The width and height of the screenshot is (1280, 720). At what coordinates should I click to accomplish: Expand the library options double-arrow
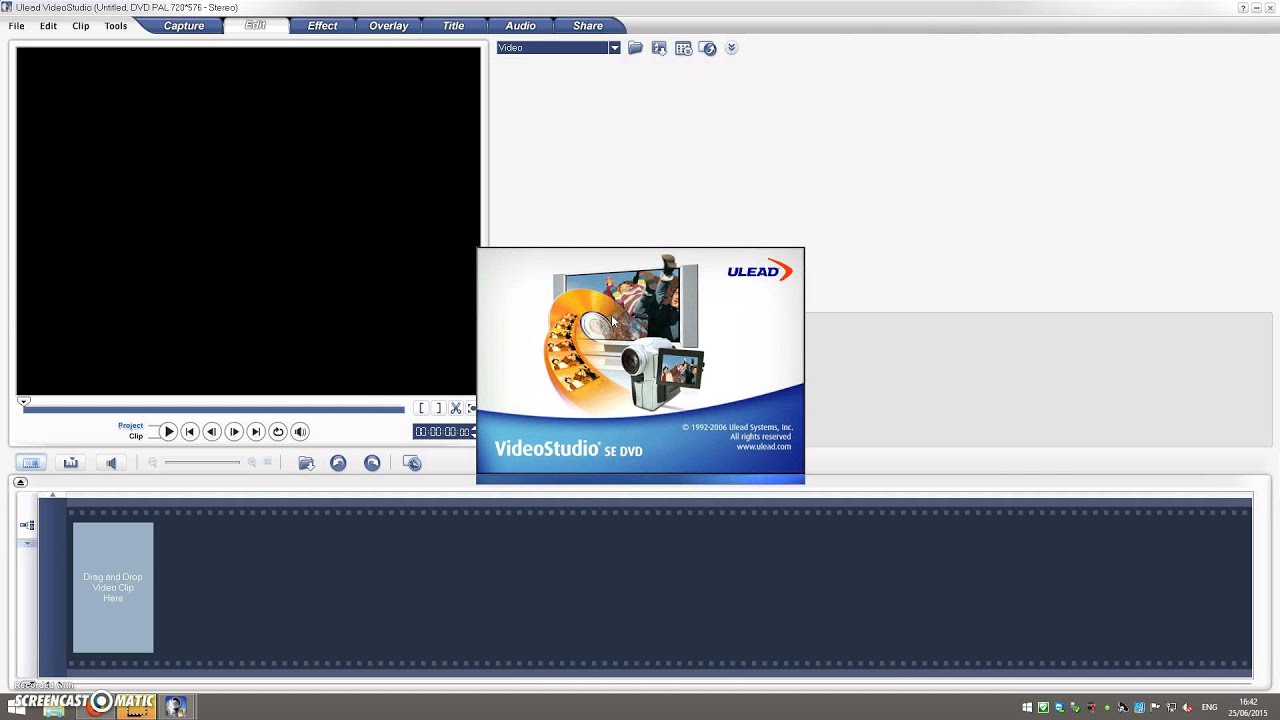pyautogui.click(x=731, y=48)
